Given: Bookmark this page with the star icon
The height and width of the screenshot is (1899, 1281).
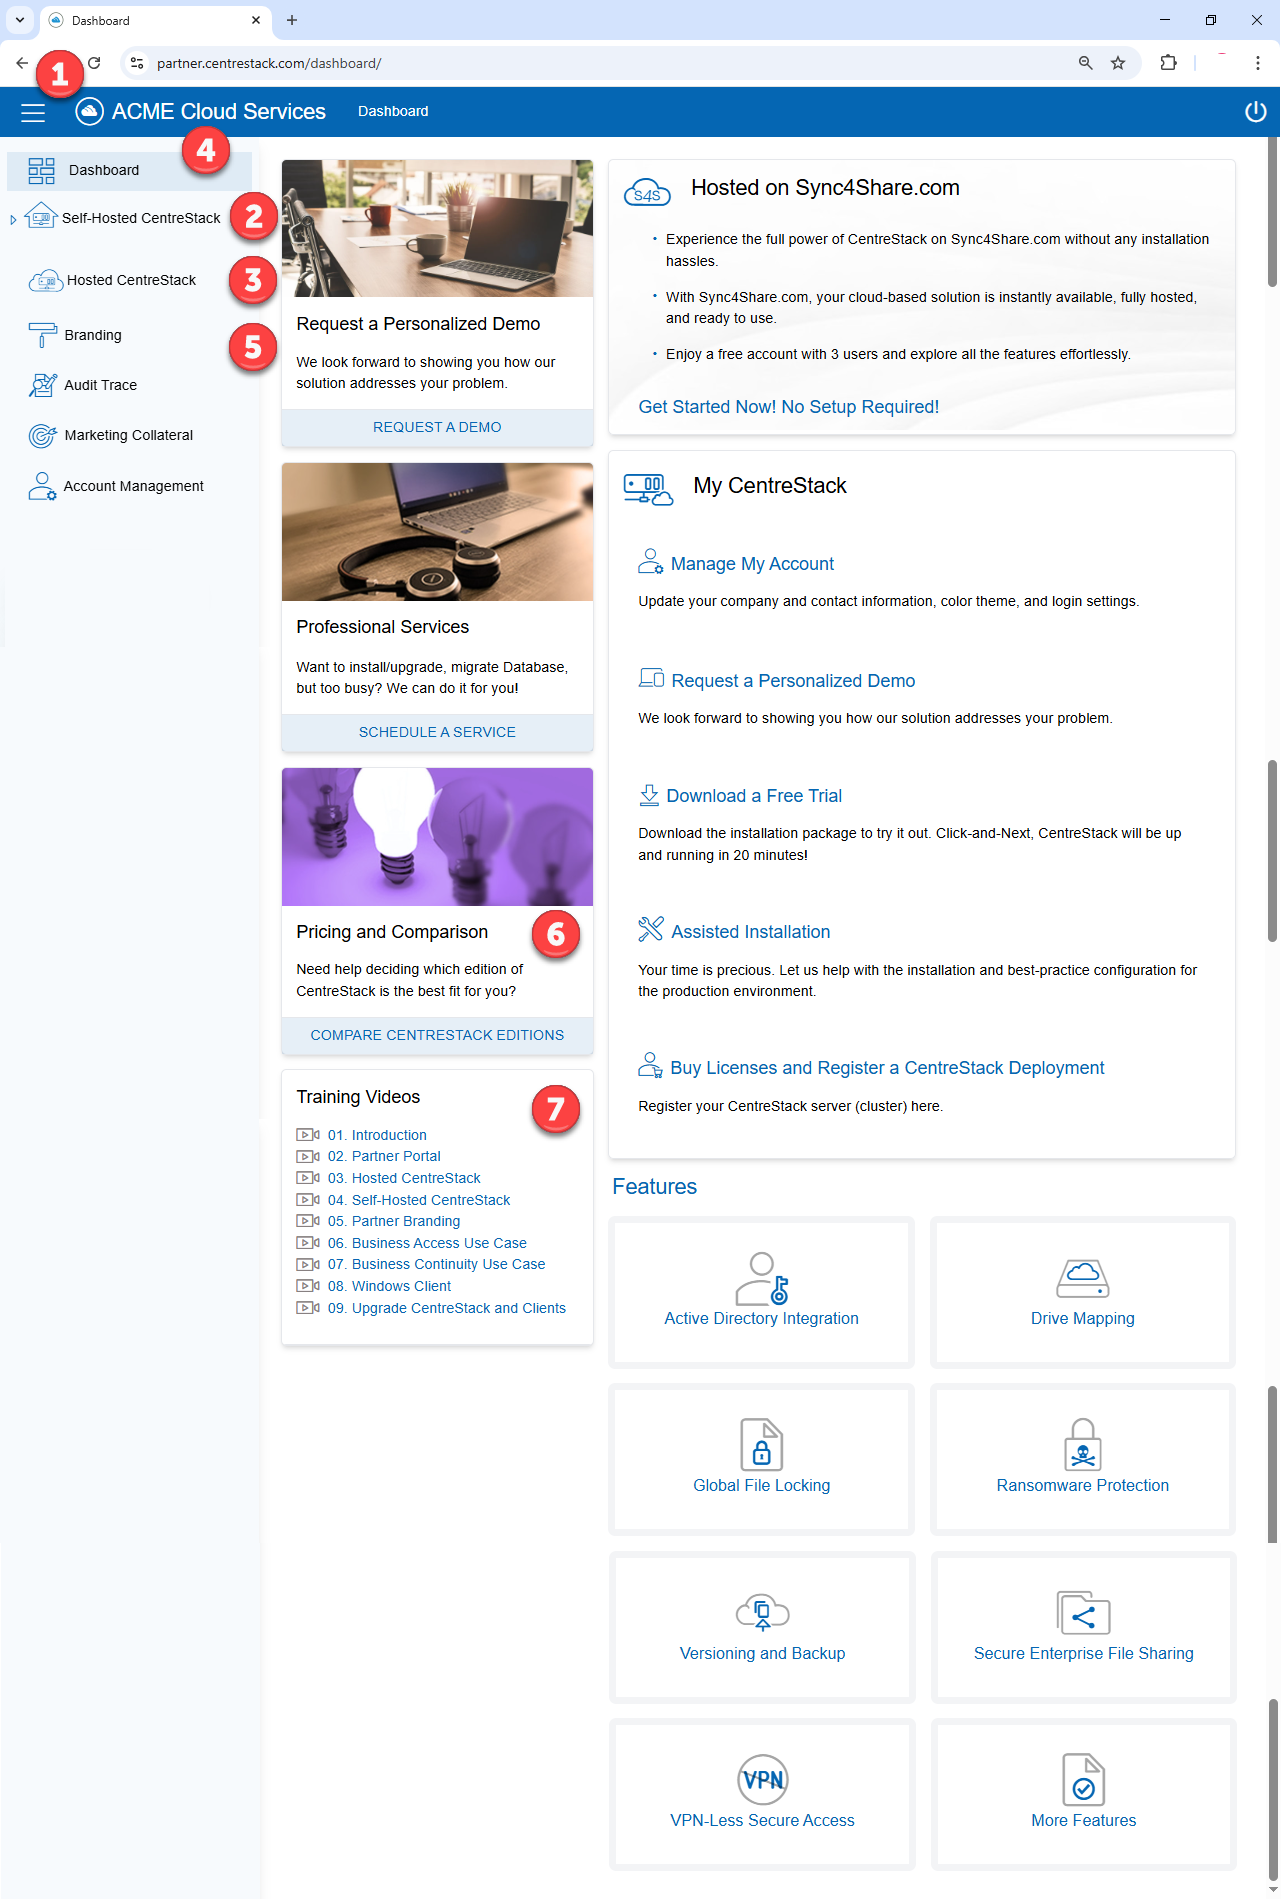Looking at the screenshot, I should (1118, 63).
